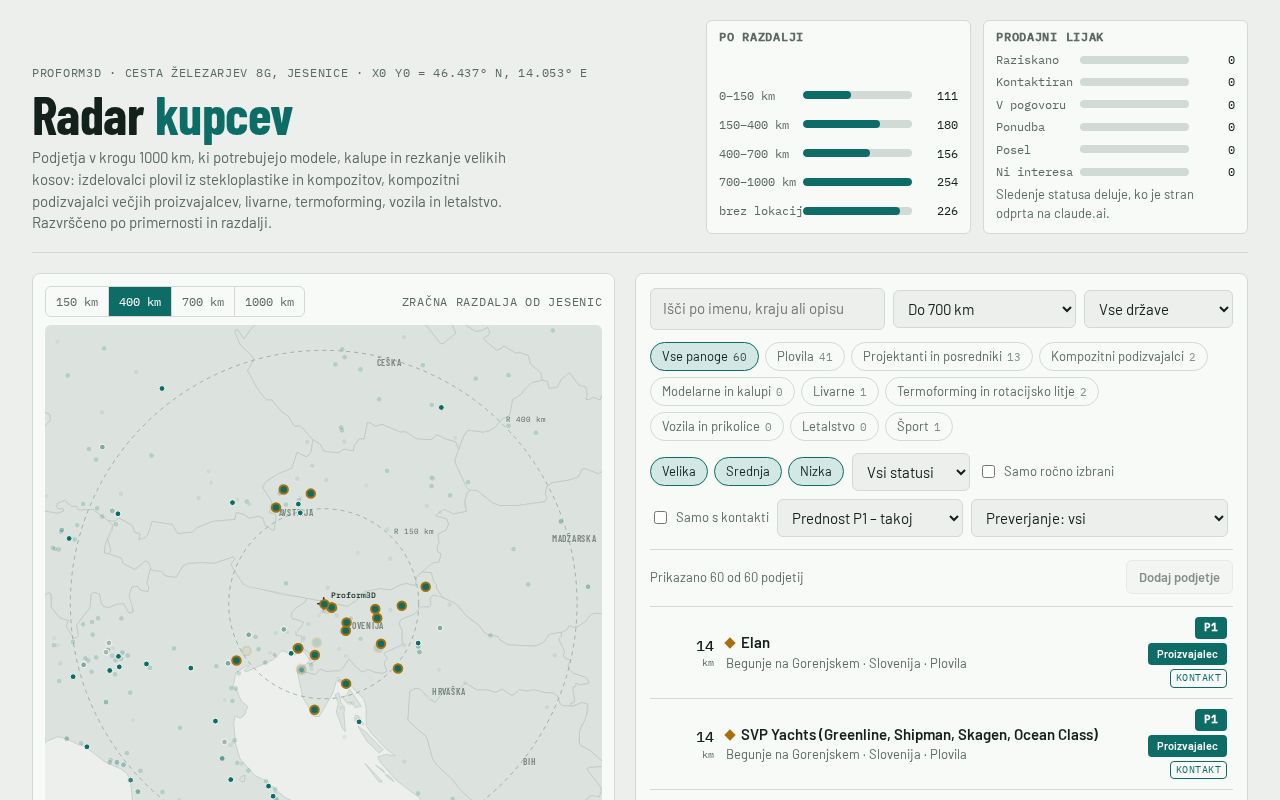Filter by the Livarne chip
The height and width of the screenshot is (800, 1280).
coord(840,392)
